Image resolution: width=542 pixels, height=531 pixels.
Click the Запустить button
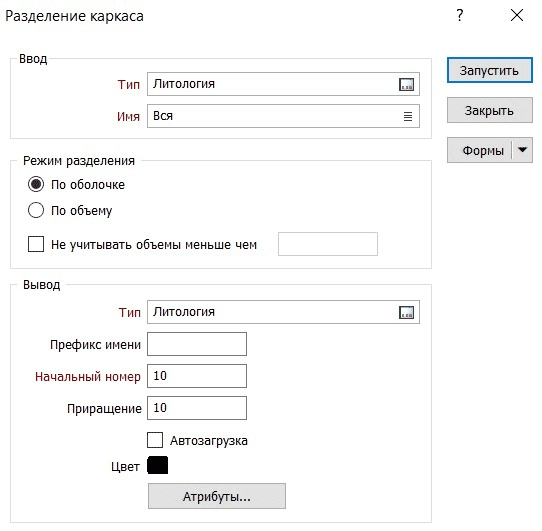pos(489,70)
